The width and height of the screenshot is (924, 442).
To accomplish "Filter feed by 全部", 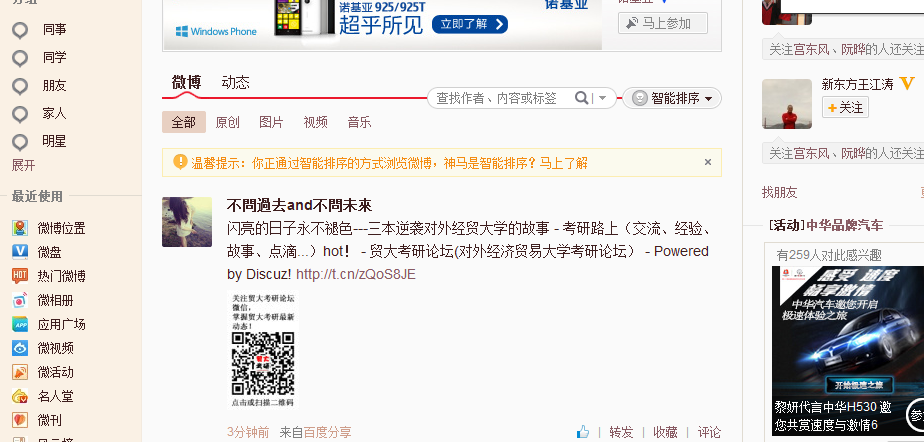I will [x=184, y=122].
